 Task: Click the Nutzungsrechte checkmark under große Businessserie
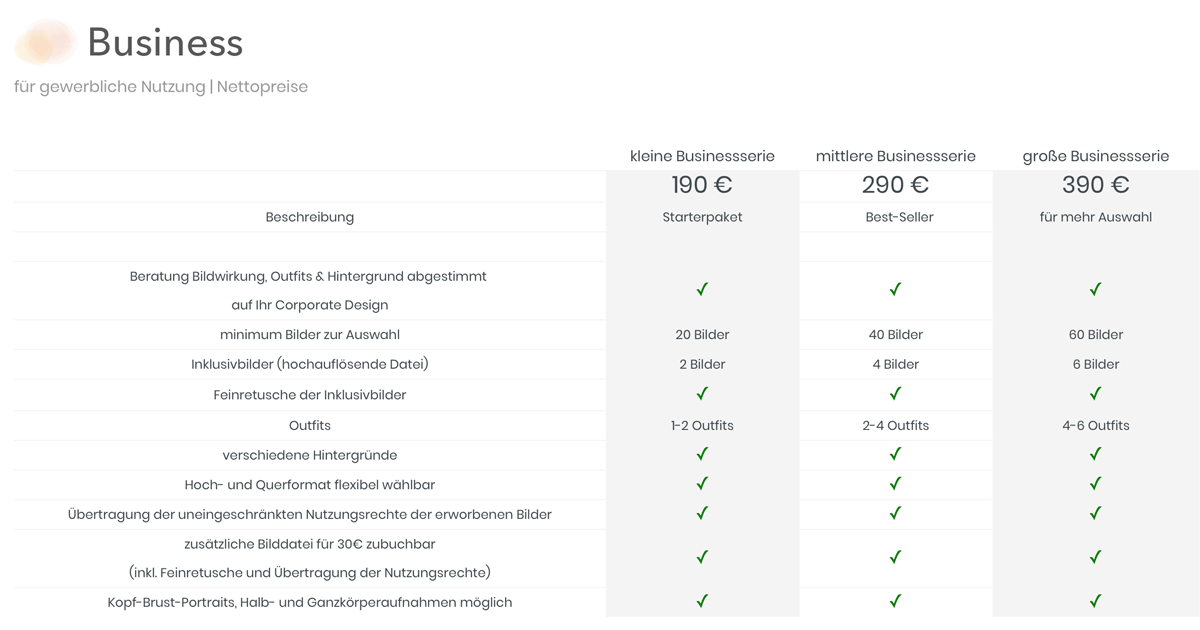coord(1095,513)
